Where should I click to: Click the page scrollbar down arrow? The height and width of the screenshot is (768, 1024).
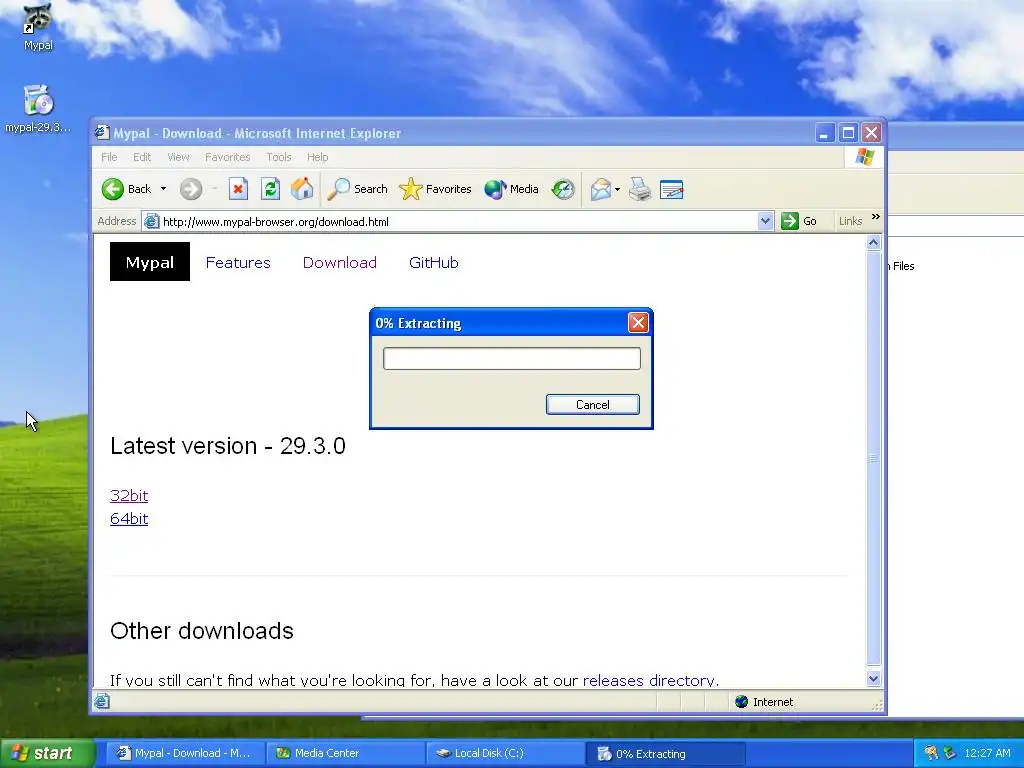873,679
